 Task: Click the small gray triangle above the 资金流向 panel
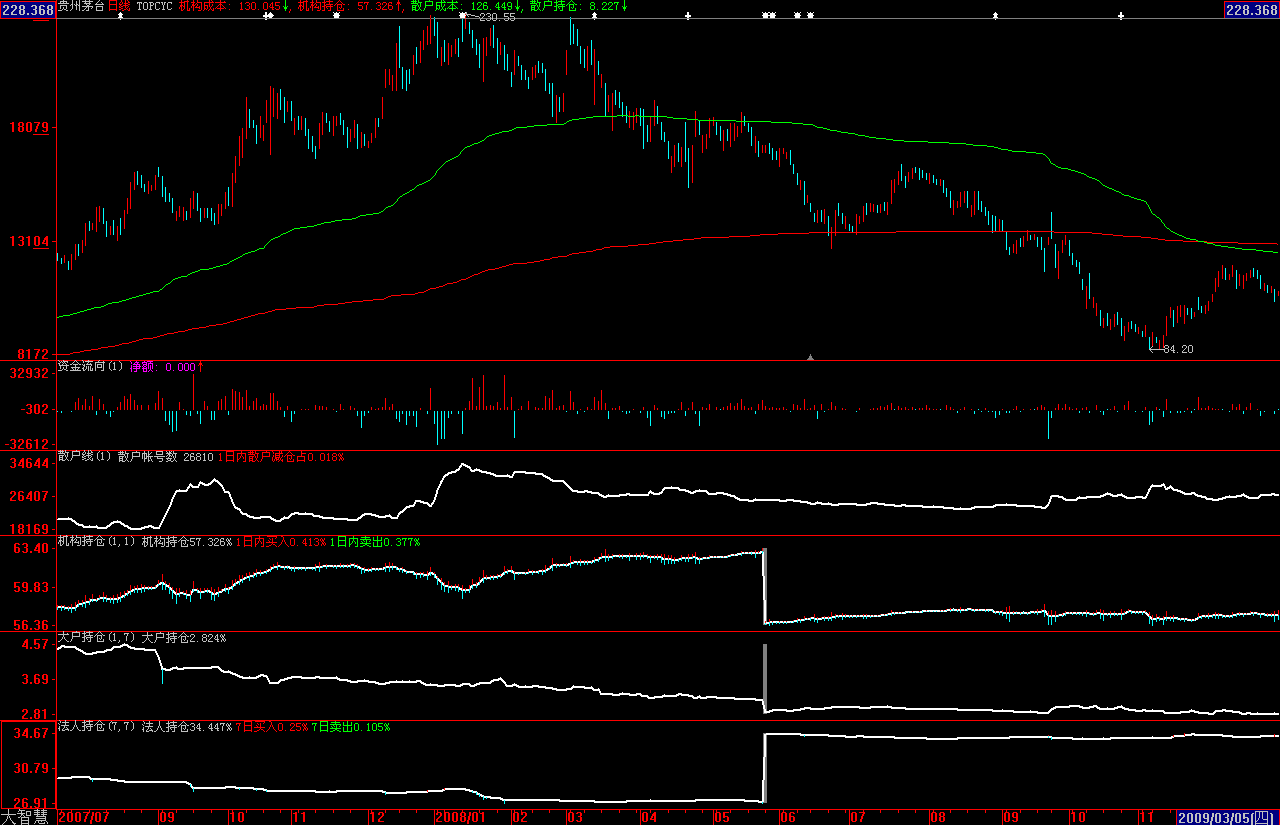pyautogui.click(x=811, y=356)
